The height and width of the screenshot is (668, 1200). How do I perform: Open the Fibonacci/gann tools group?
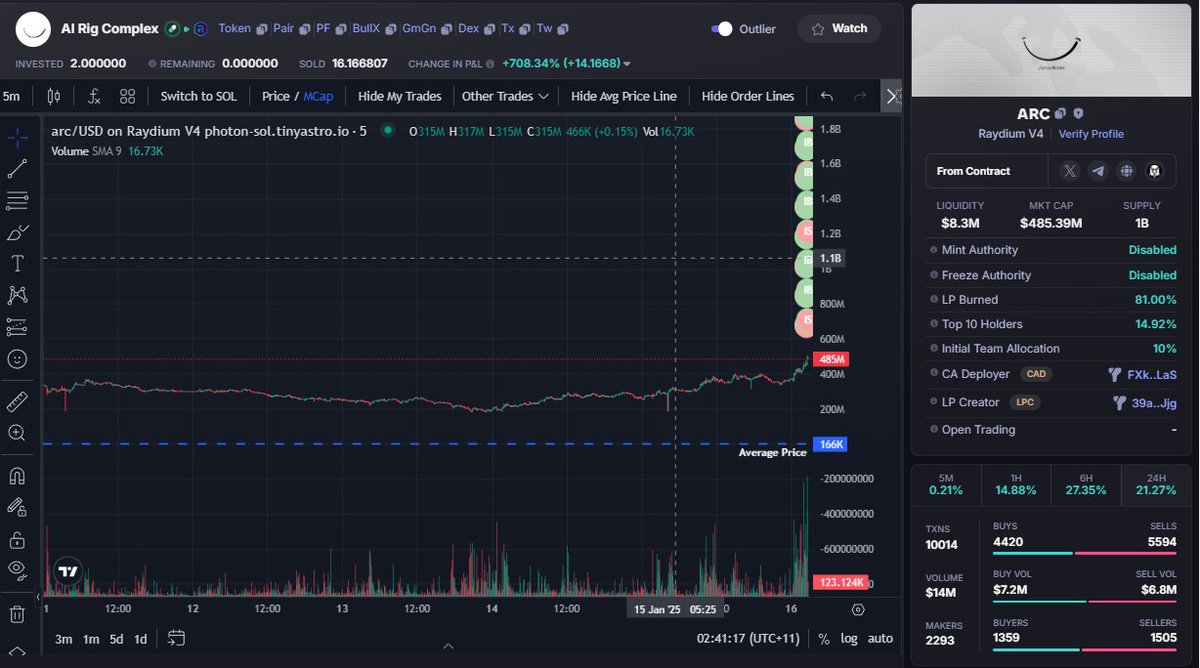click(x=17, y=201)
